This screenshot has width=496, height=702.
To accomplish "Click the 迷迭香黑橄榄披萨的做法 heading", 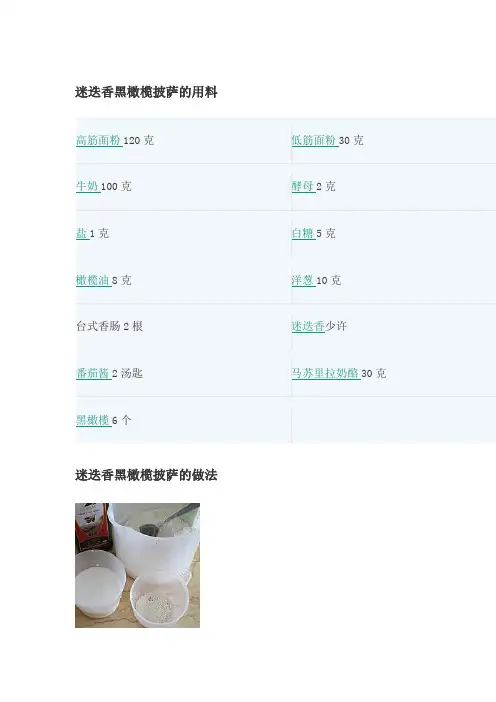I will point(146,475).
